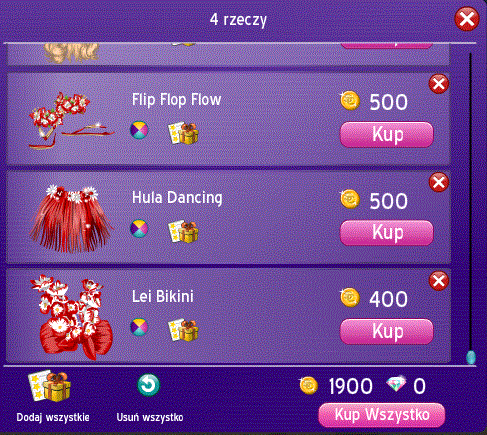This screenshot has width=487, height=435.
Task: Click the Usuń wszystko circular arrow icon
Action: 149,385
